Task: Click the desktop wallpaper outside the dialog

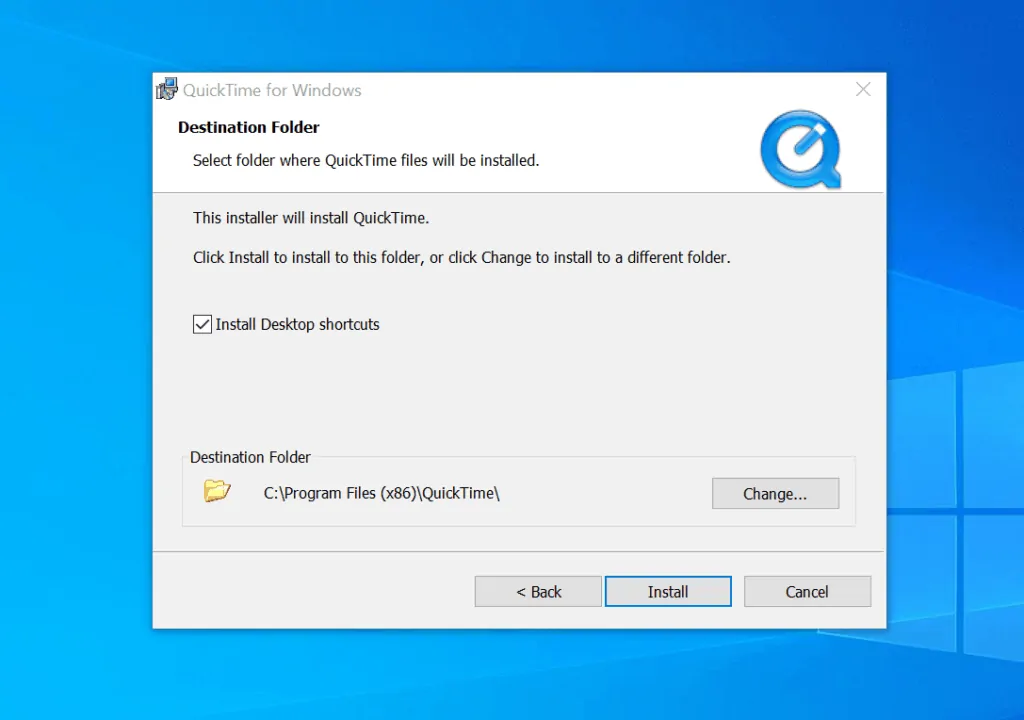Action: click(70, 400)
